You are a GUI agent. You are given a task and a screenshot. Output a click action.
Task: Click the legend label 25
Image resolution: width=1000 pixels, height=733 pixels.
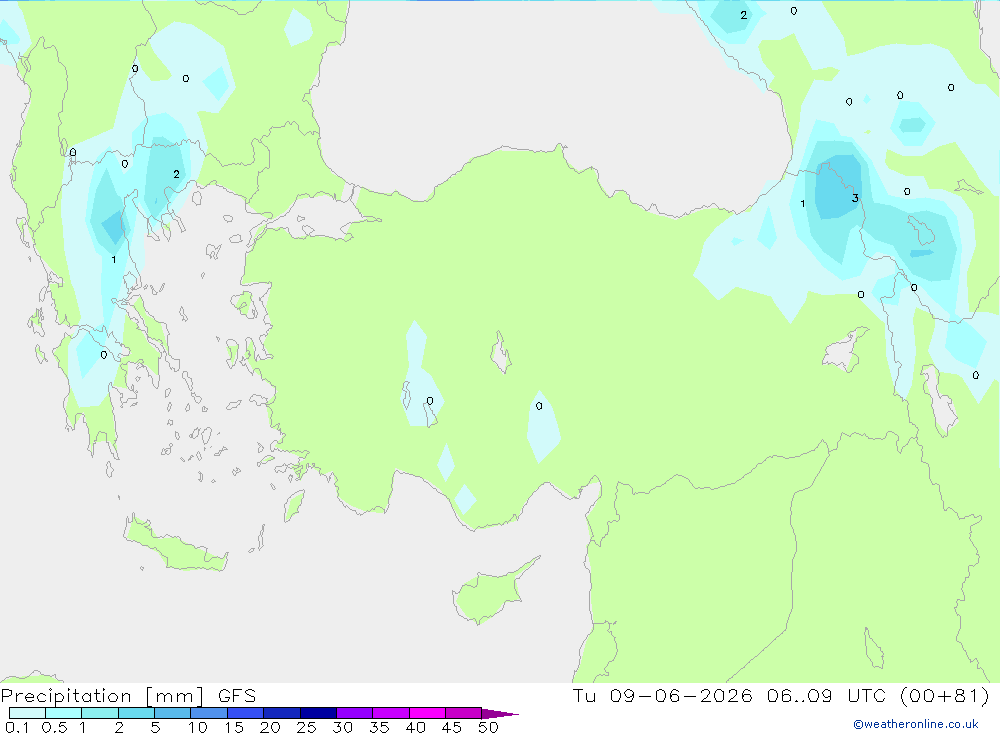click(306, 727)
